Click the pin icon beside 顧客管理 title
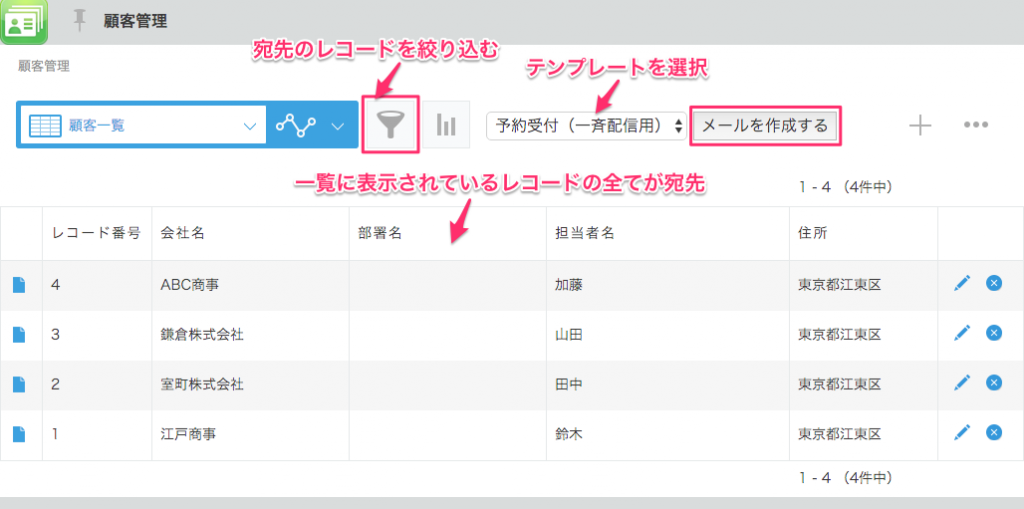1024x509 pixels. pyautogui.click(x=80, y=22)
